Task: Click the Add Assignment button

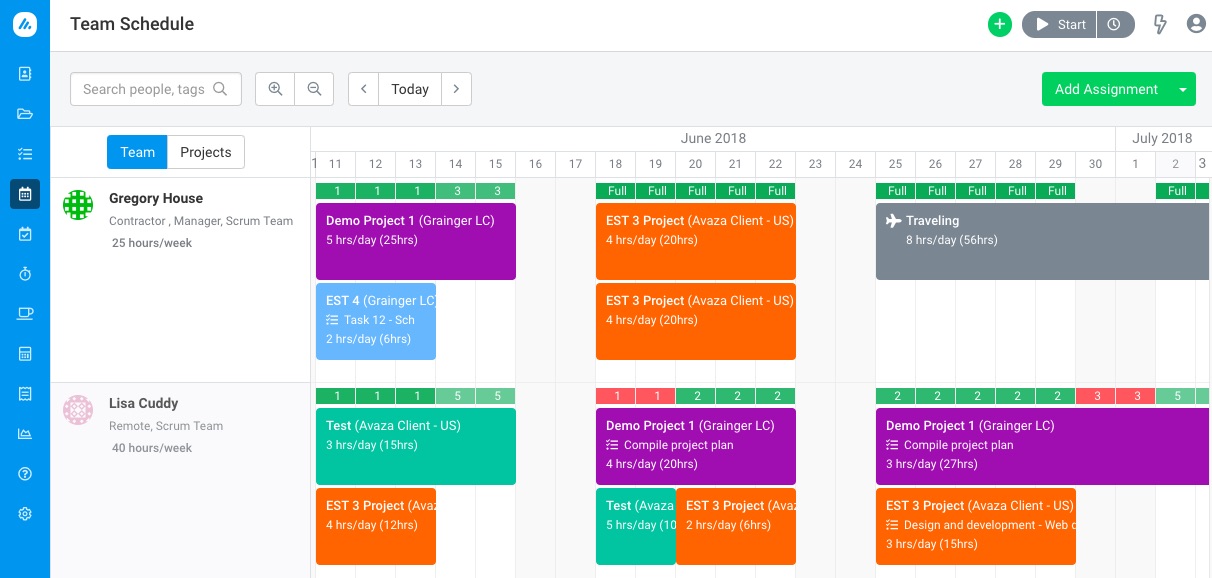Action: point(1106,89)
